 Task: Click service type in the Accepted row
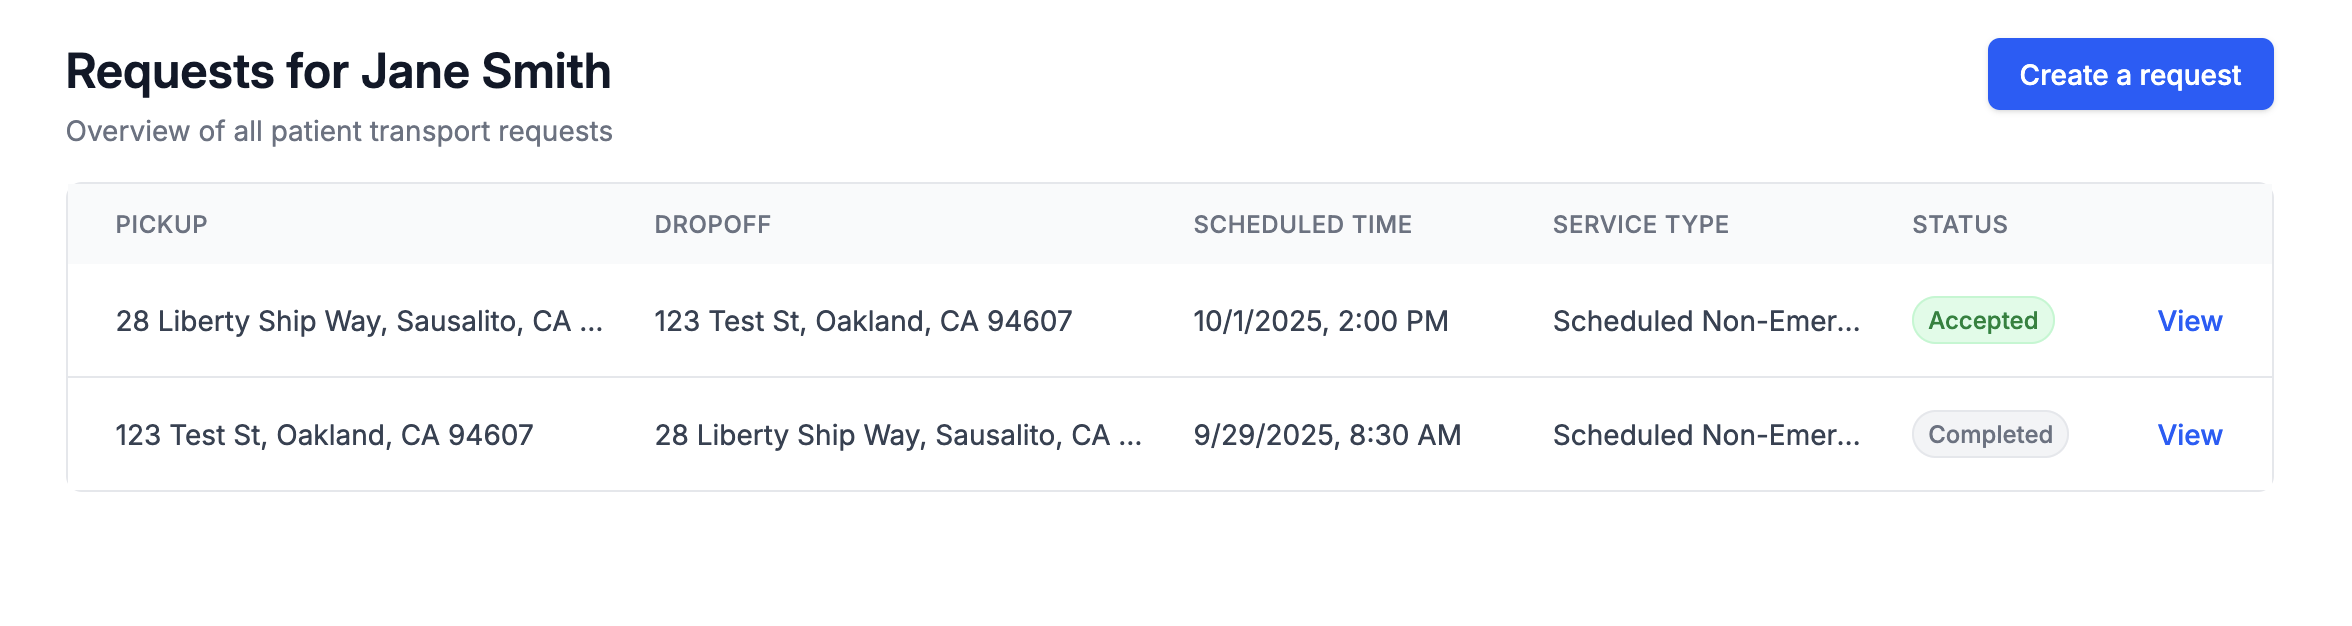(1705, 321)
